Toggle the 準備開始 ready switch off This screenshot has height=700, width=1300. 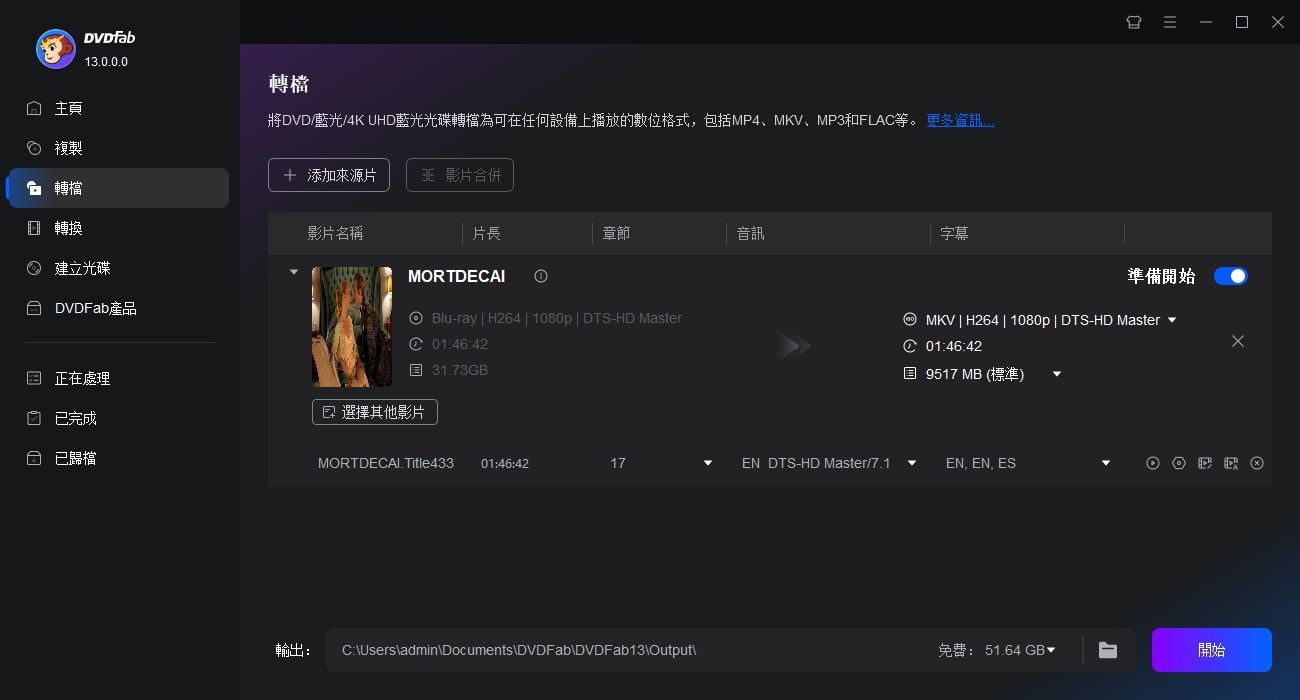coord(1231,276)
